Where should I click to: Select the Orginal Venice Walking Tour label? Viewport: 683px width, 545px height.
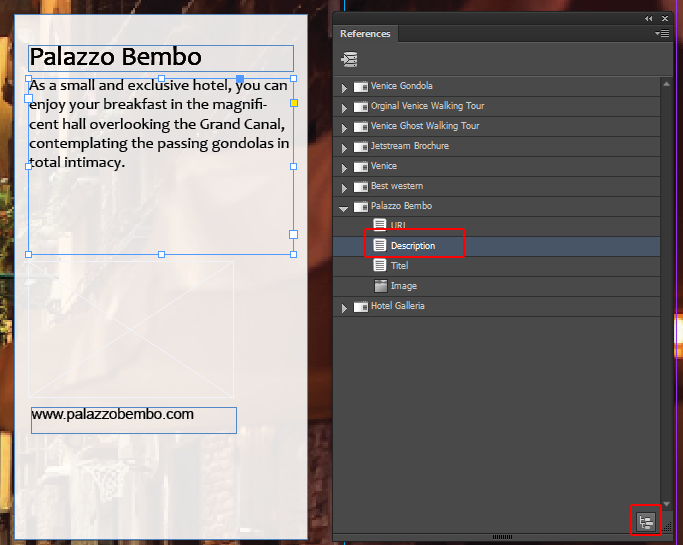[427, 106]
